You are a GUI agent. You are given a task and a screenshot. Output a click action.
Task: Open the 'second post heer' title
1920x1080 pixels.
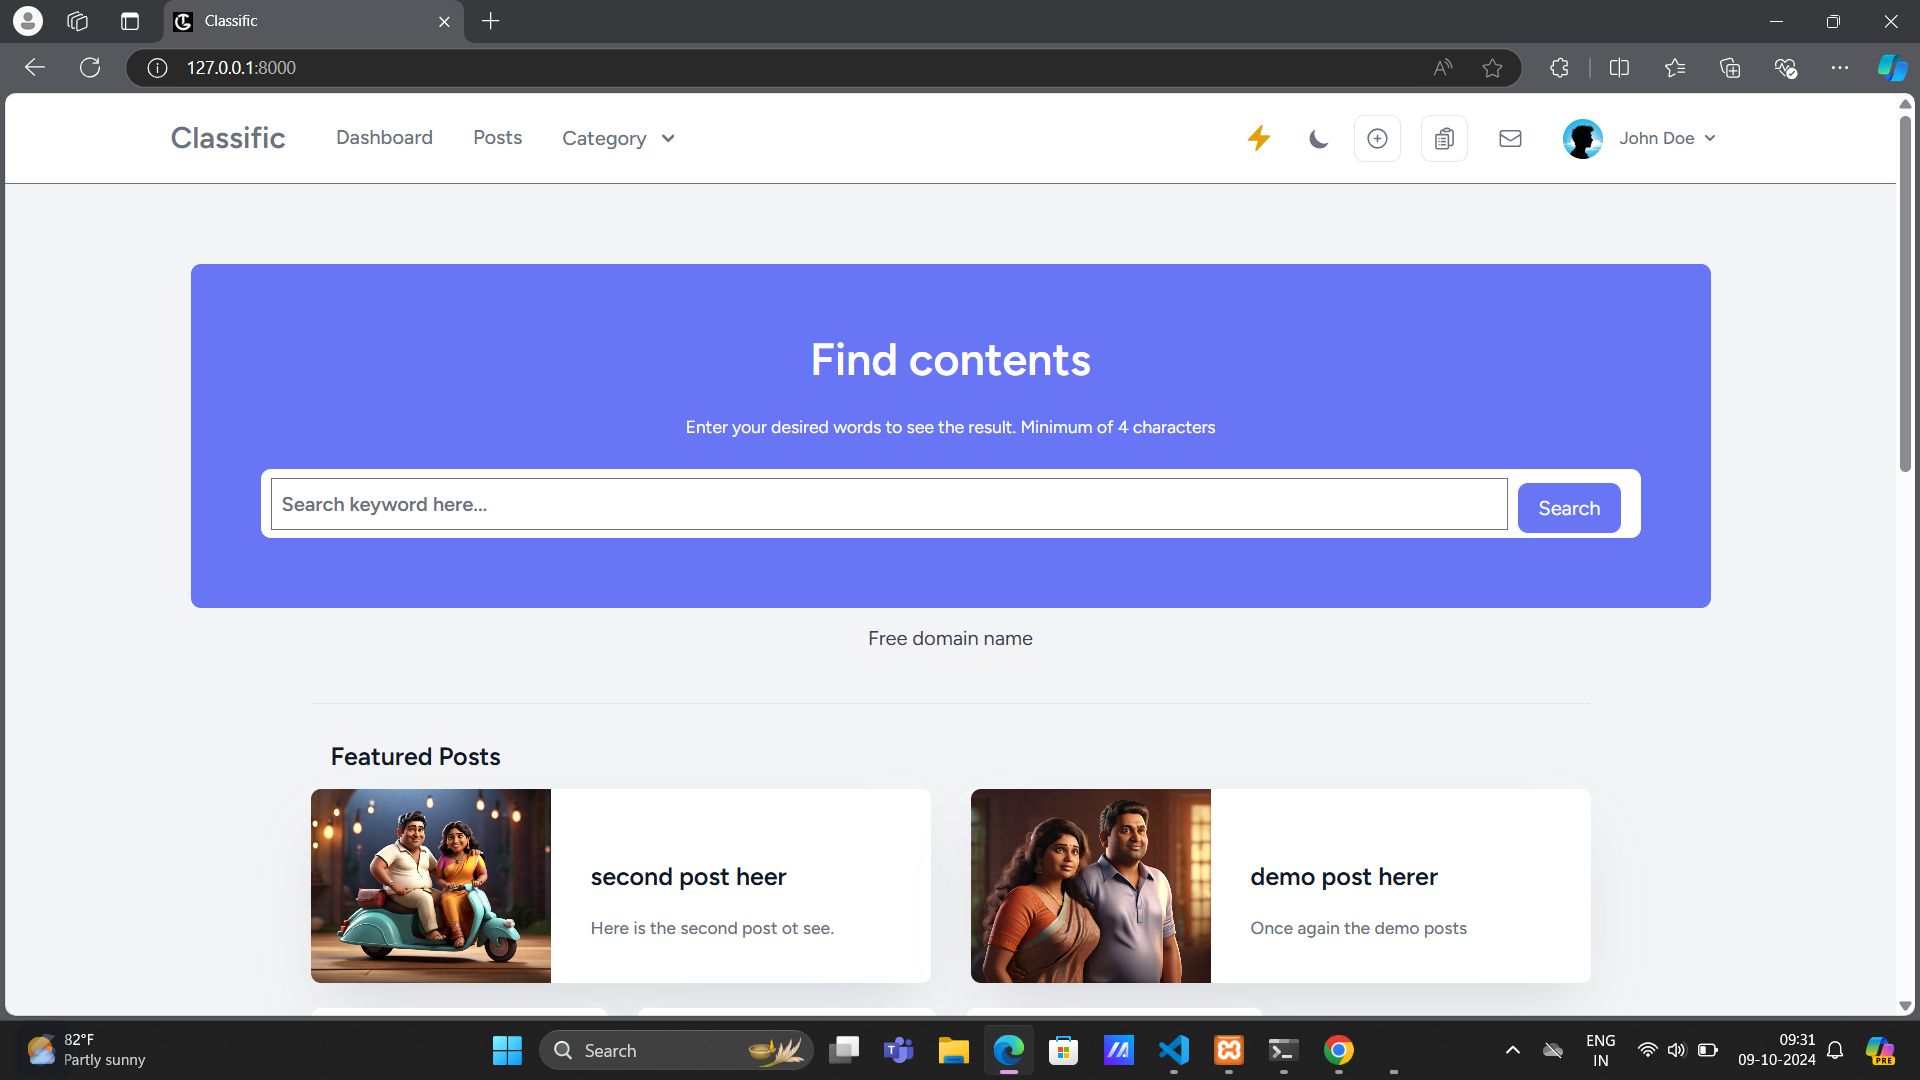pyautogui.click(x=688, y=877)
